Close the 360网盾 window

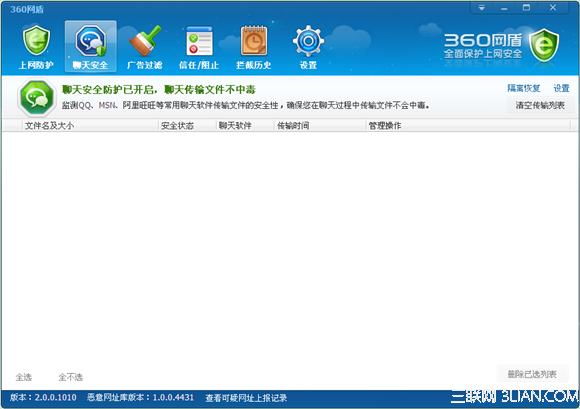point(553,8)
